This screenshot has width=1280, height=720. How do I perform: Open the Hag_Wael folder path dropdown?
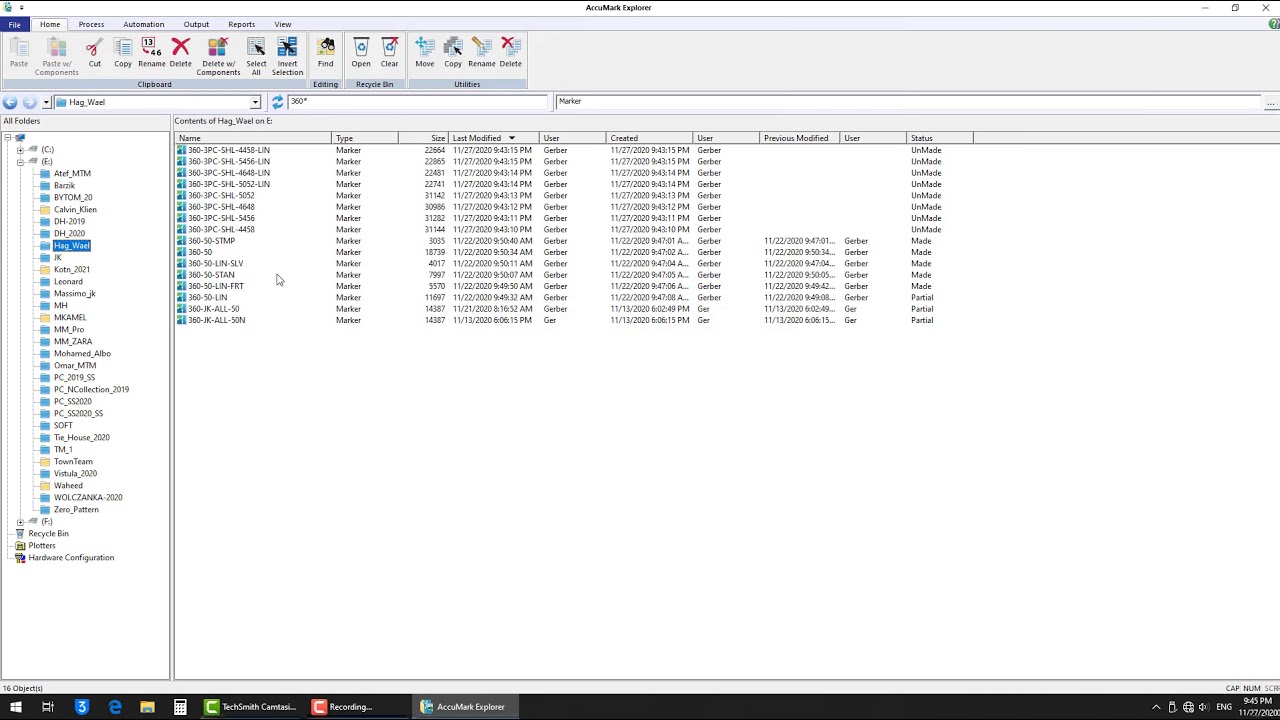click(255, 102)
